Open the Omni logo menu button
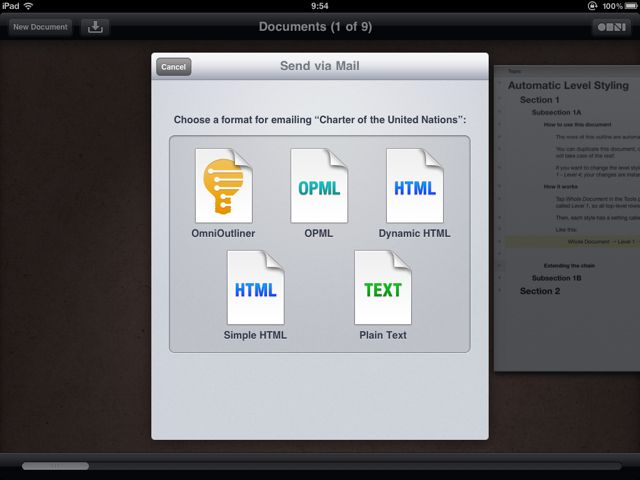The image size is (640, 480). [611, 27]
